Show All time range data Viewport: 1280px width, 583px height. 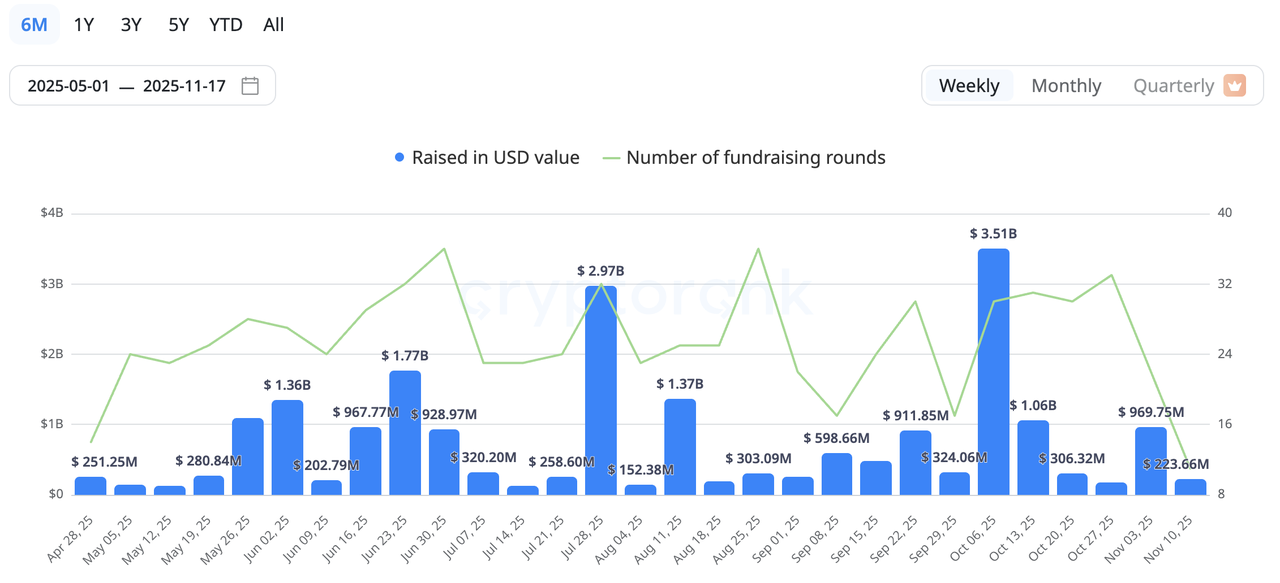(273, 25)
